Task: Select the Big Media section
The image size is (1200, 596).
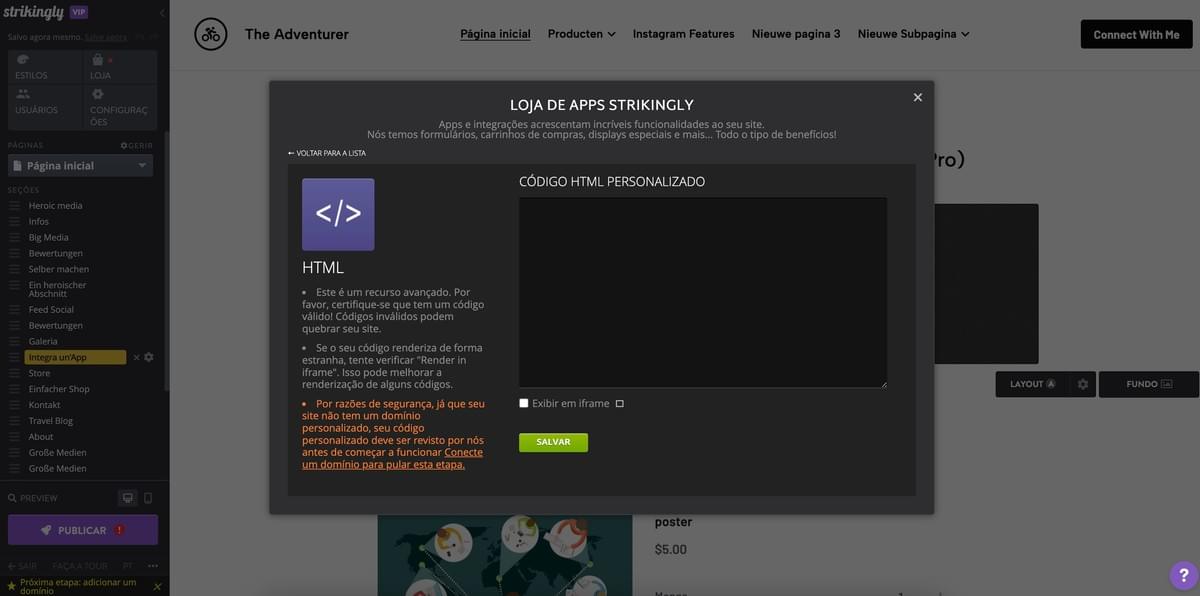Action: point(49,237)
